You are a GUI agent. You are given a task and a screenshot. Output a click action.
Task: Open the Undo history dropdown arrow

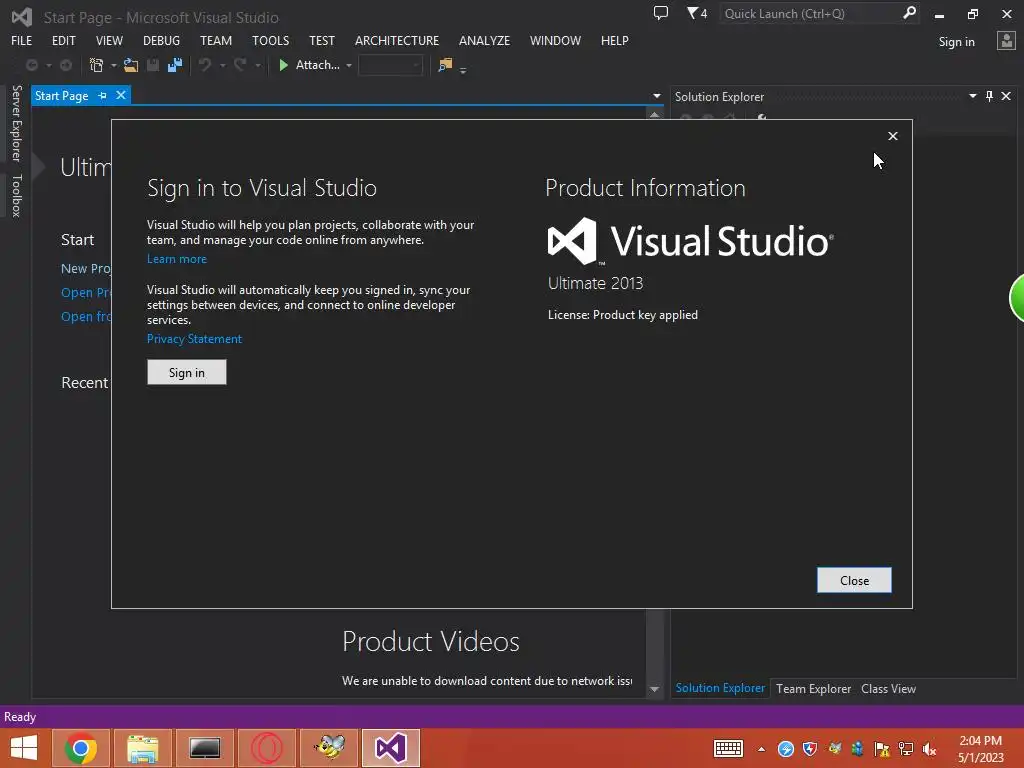pyautogui.click(x=222, y=65)
